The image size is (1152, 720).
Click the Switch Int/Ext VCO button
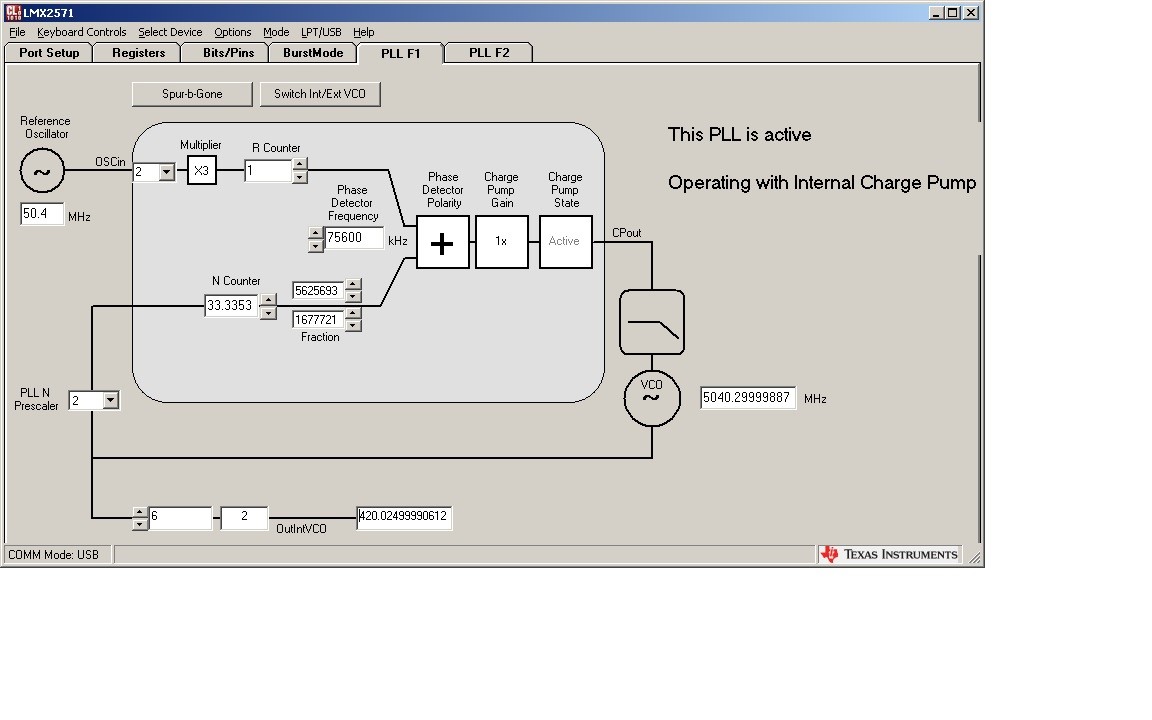pos(320,94)
